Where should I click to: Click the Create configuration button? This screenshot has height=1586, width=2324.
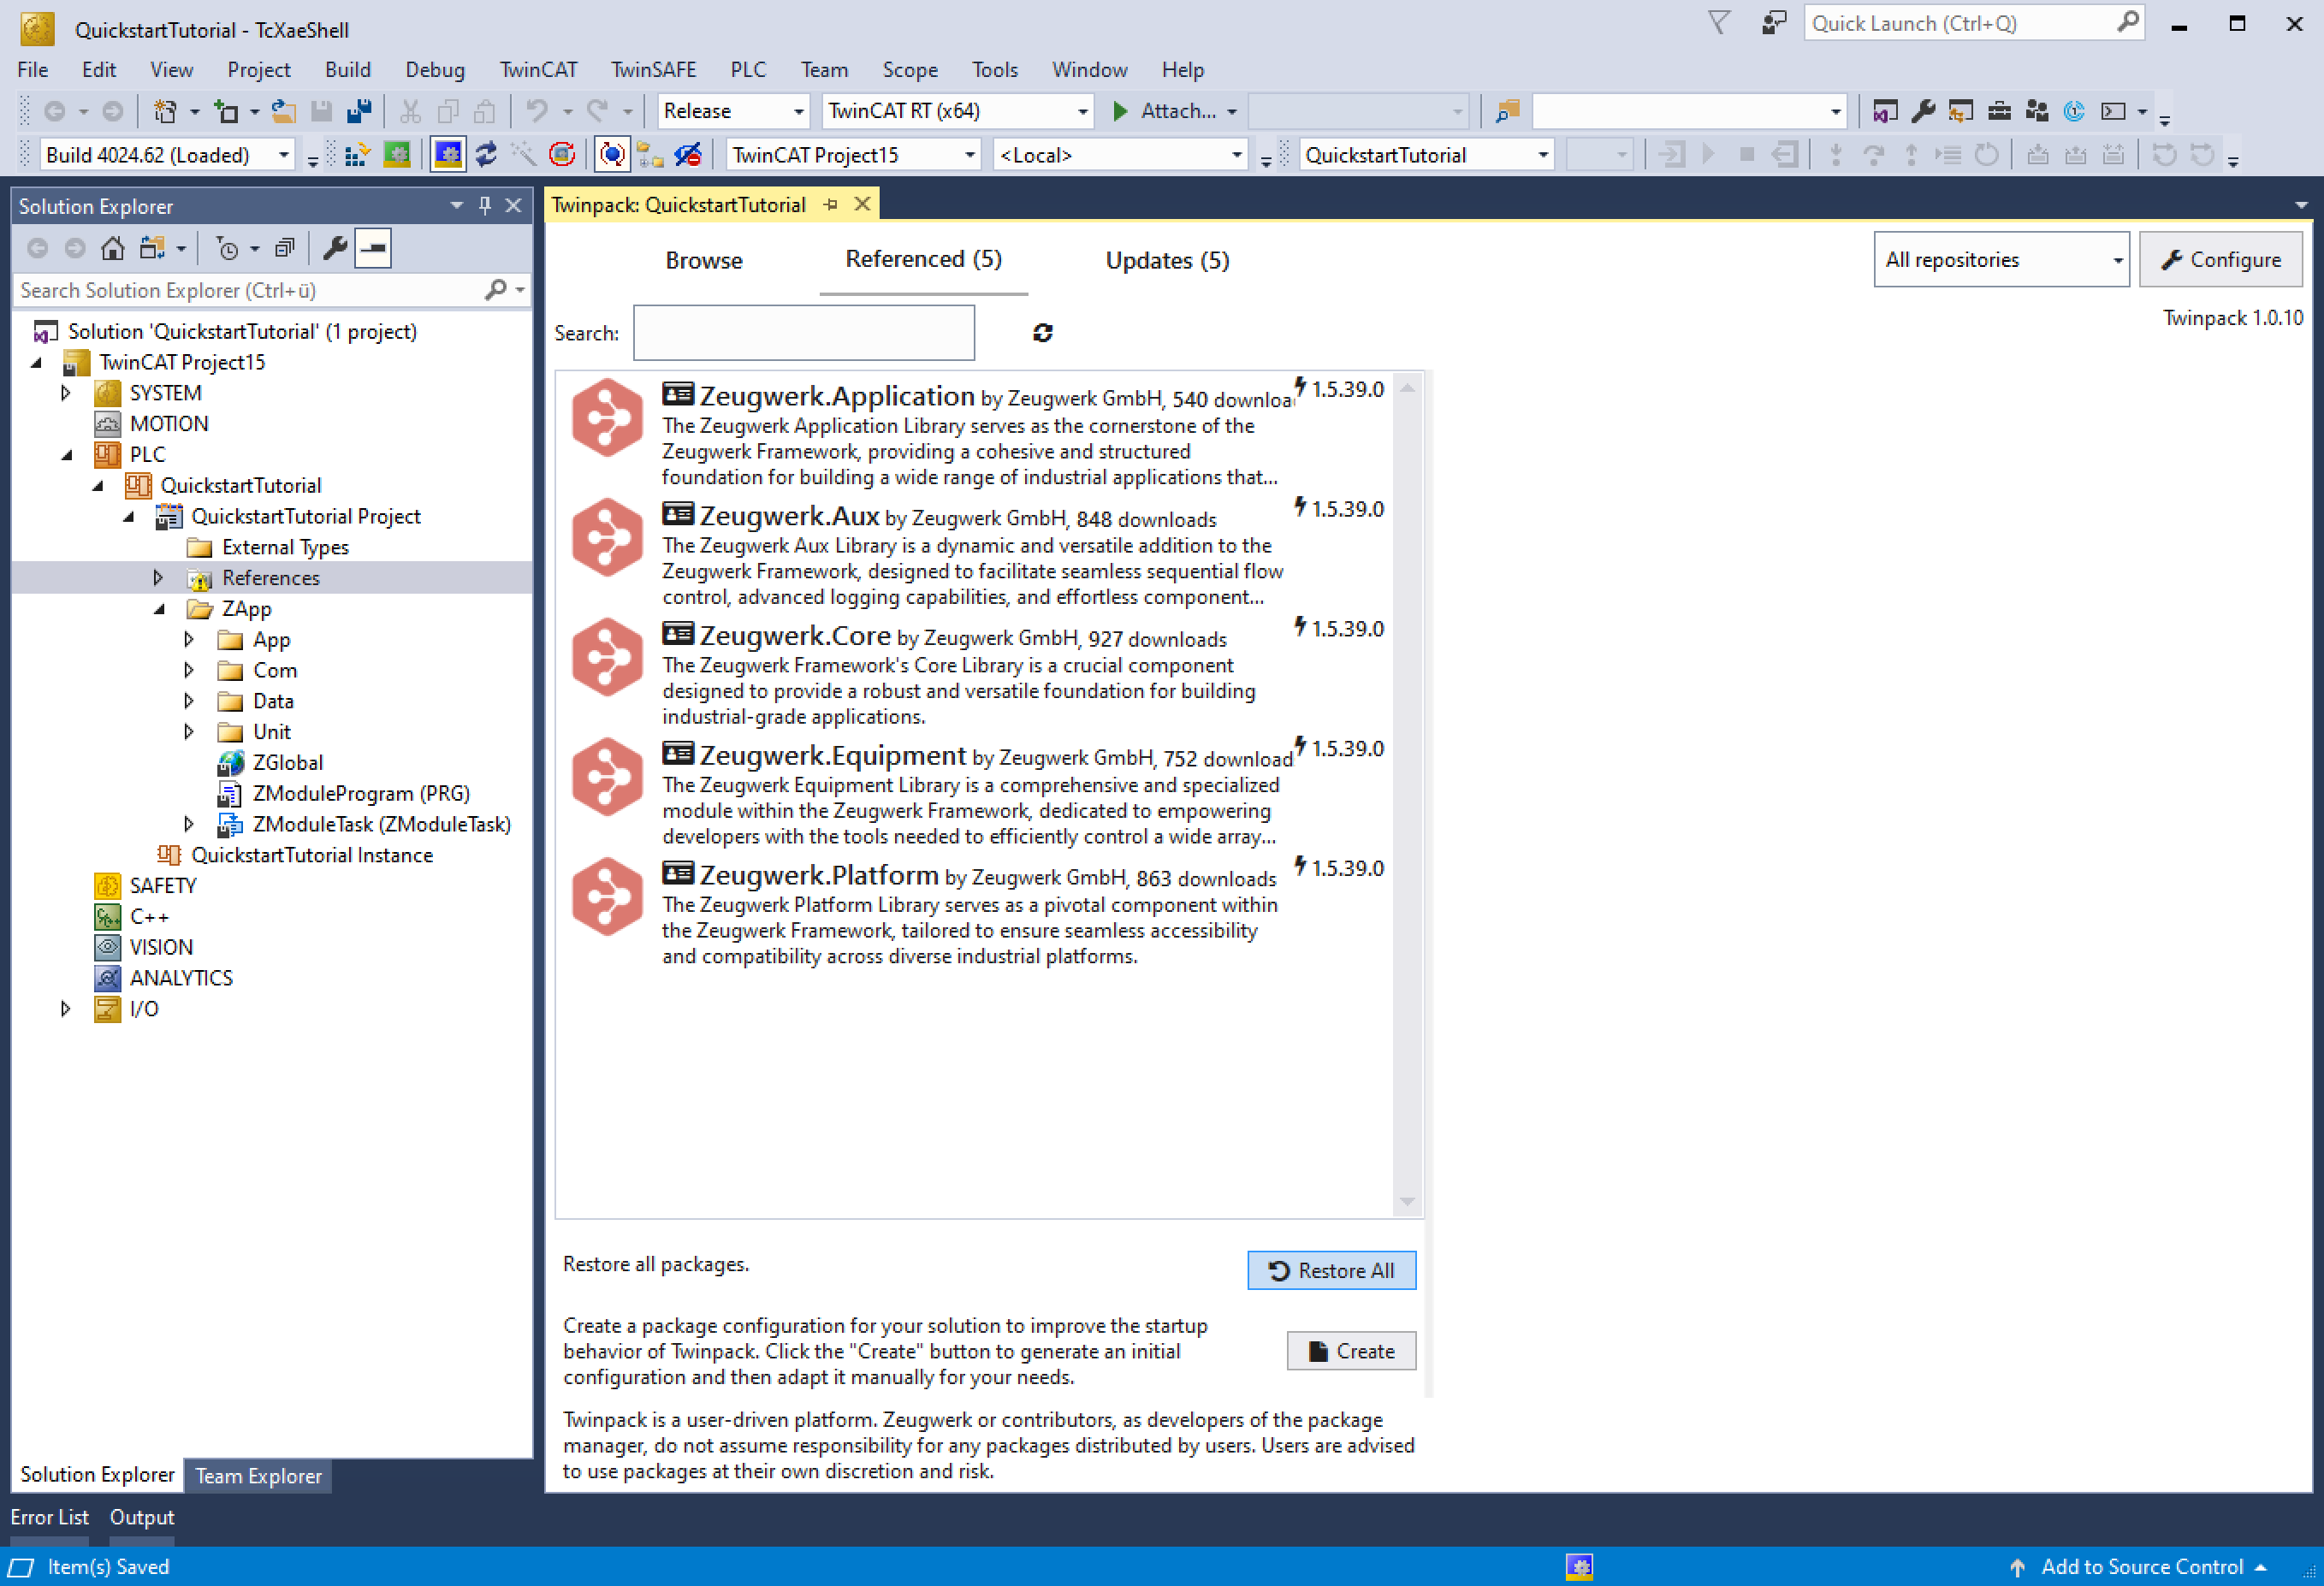coord(1351,1351)
